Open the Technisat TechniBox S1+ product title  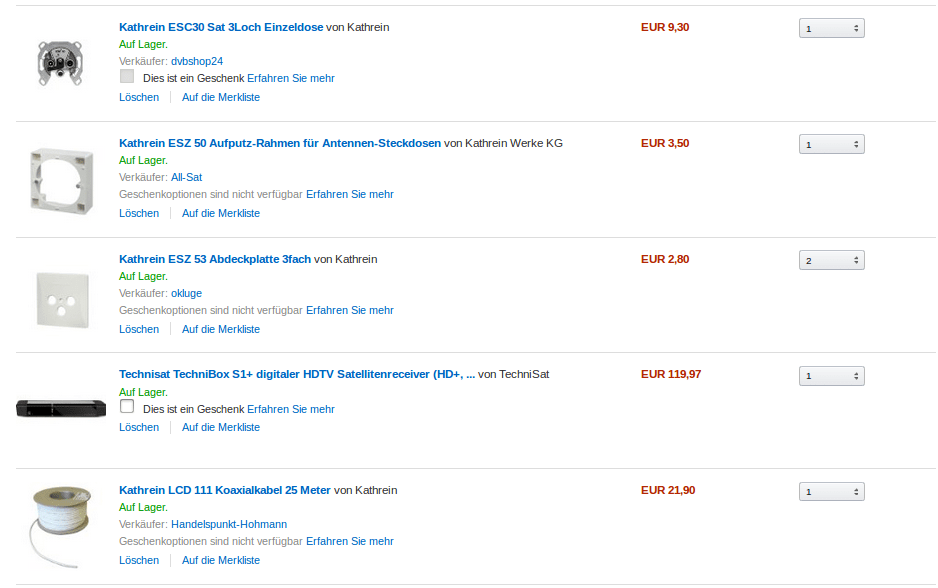coord(297,375)
